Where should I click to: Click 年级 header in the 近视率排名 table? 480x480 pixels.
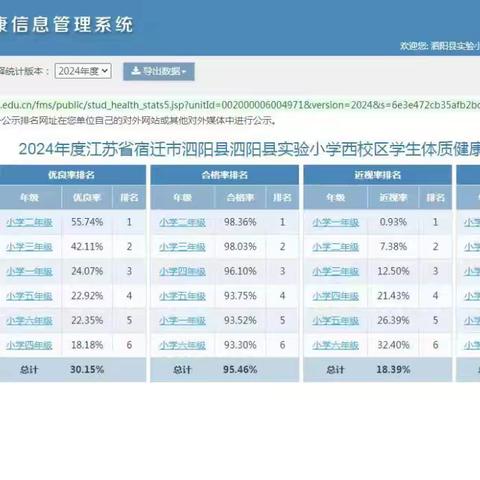point(336,198)
